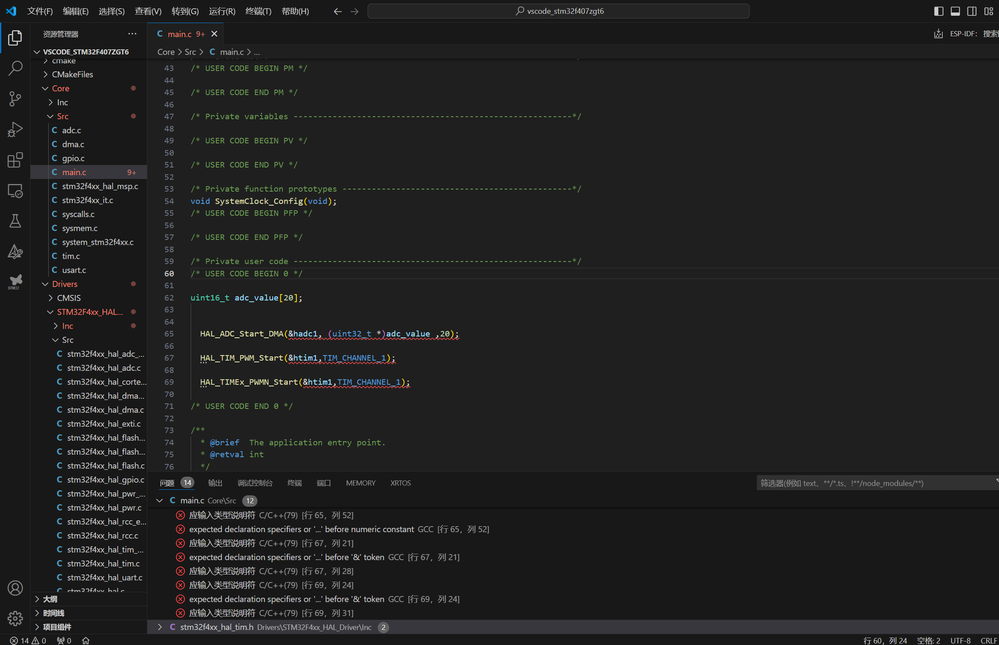Toggle the secondary side bar layout button
The image size is (999, 645).
(972, 11)
